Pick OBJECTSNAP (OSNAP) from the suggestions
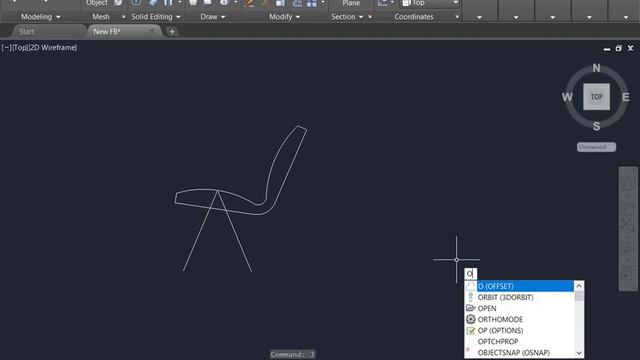640x360 pixels. point(513,352)
